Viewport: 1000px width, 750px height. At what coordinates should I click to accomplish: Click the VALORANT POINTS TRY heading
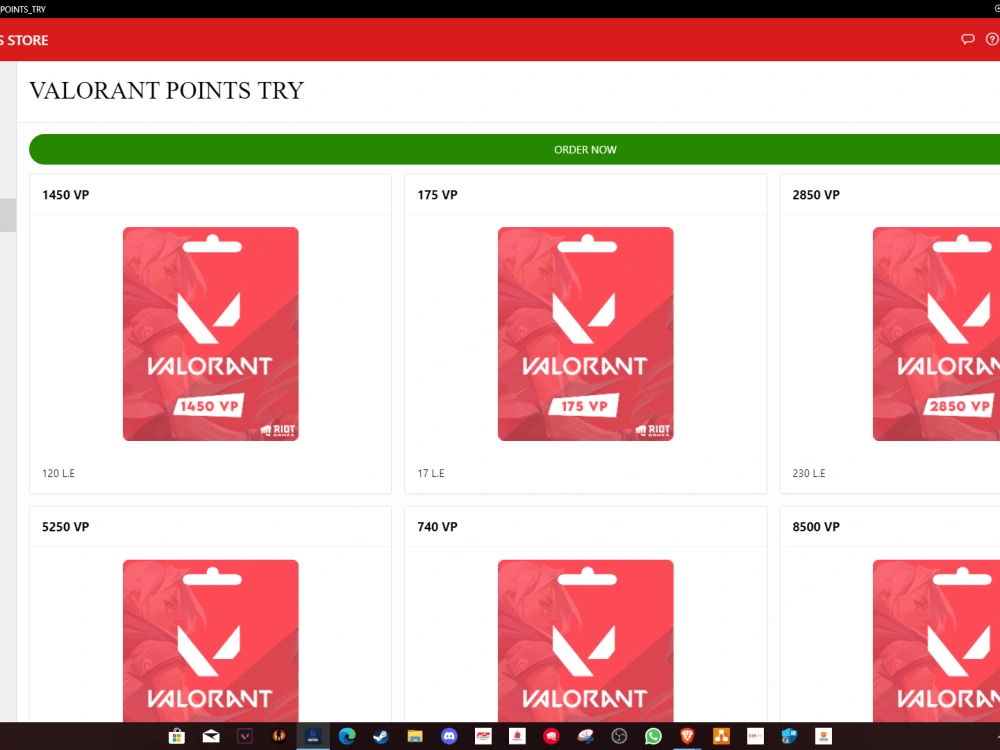point(166,91)
